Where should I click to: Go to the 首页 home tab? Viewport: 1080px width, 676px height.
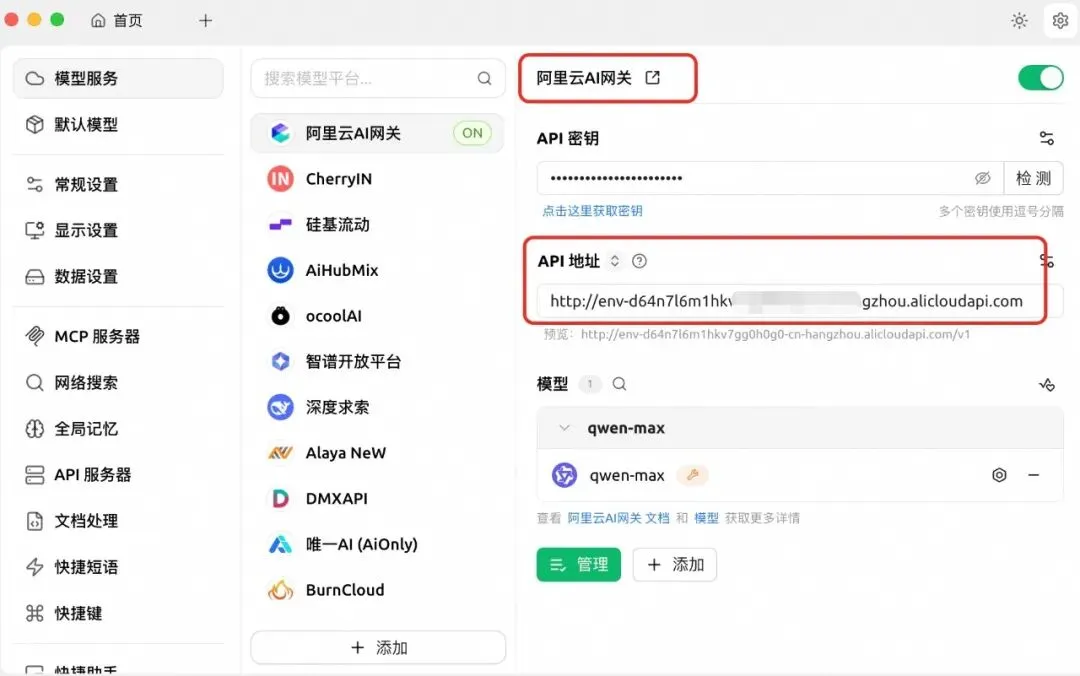117,21
